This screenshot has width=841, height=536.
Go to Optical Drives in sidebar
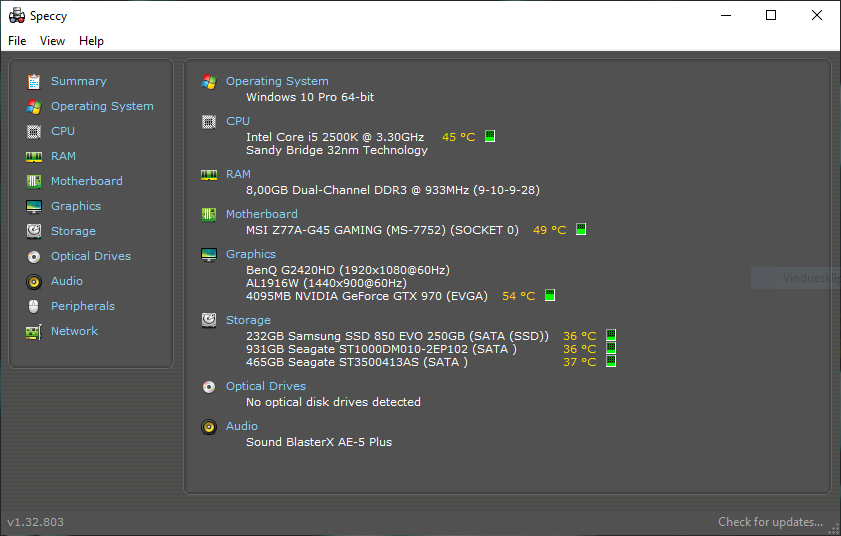tap(91, 256)
